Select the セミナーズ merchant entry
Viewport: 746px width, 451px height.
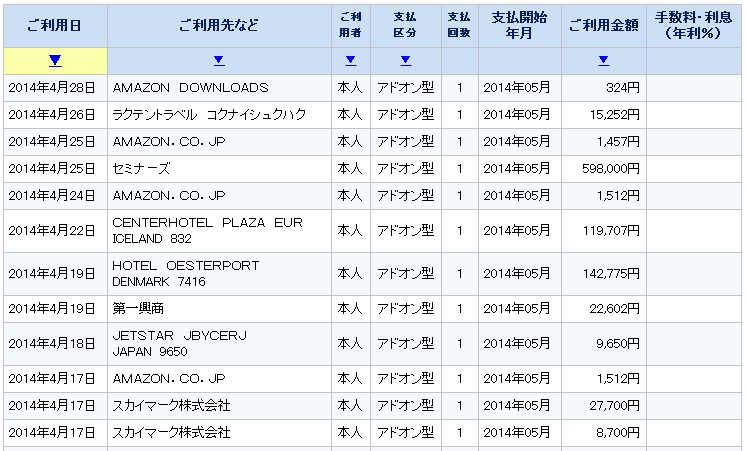[141, 168]
